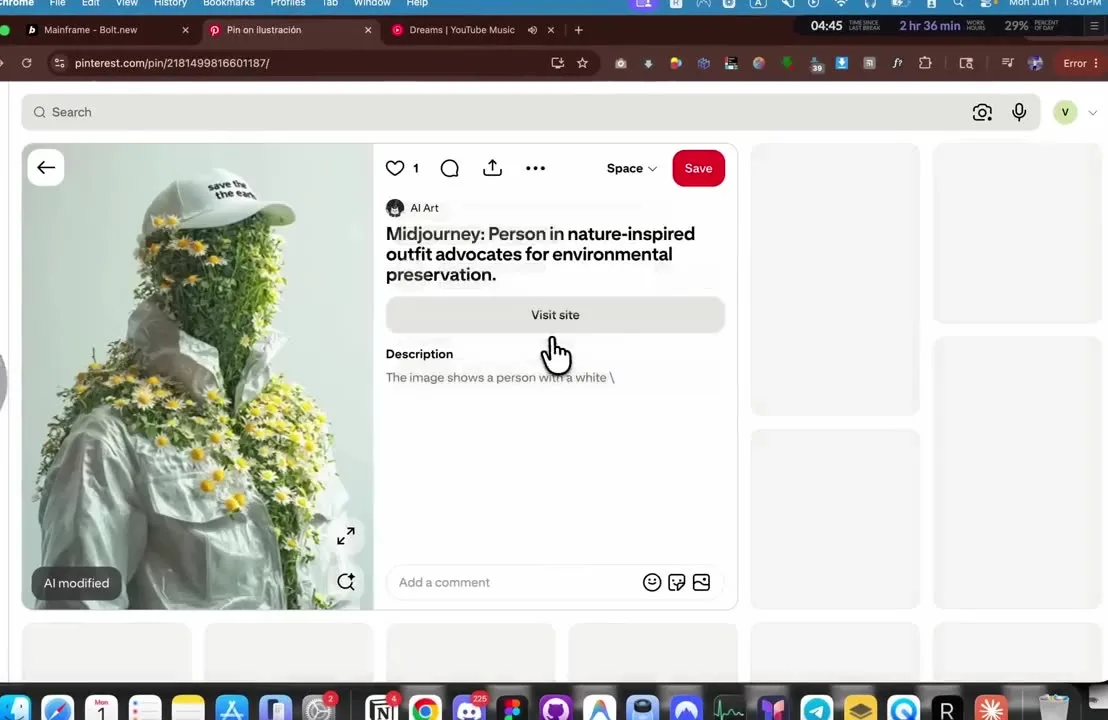Click the flower-covered person pin image
This screenshot has width=1108, height=720.
point(197,376)
